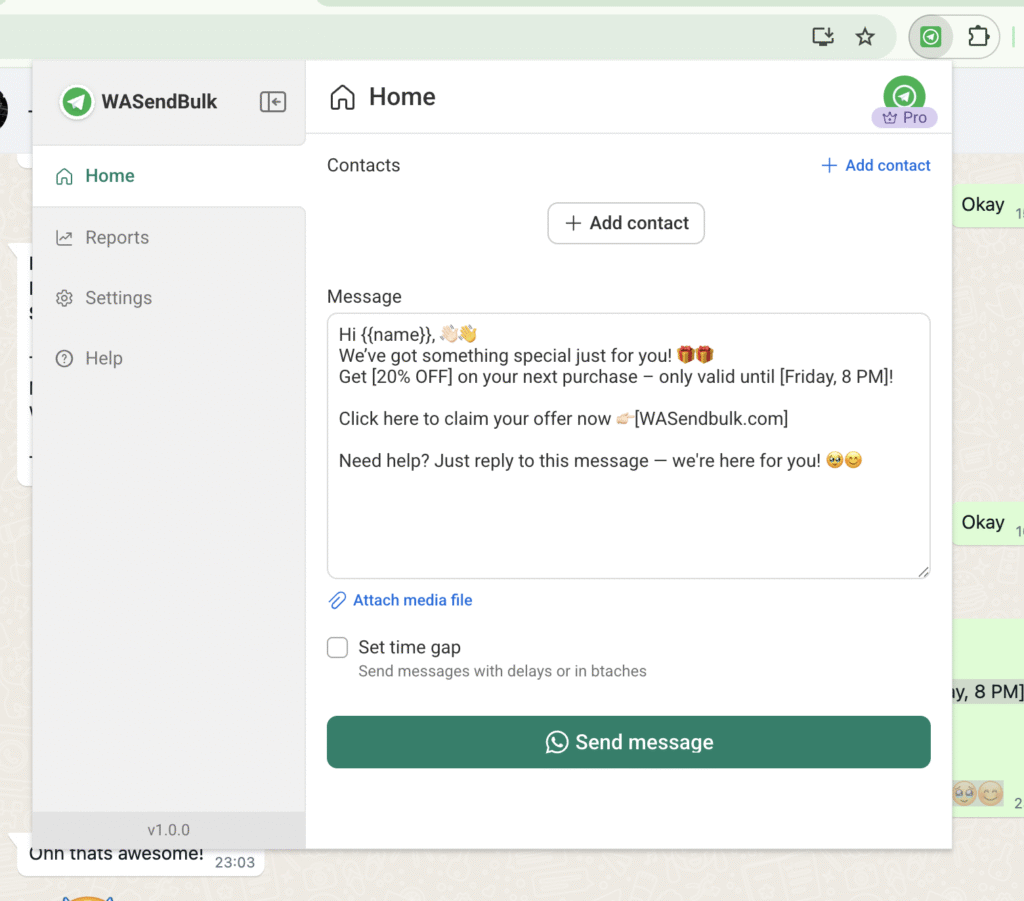Open the browser Extensions puzzle icon
Viewport: 1024px width, 901px height.
pos(978,37)
